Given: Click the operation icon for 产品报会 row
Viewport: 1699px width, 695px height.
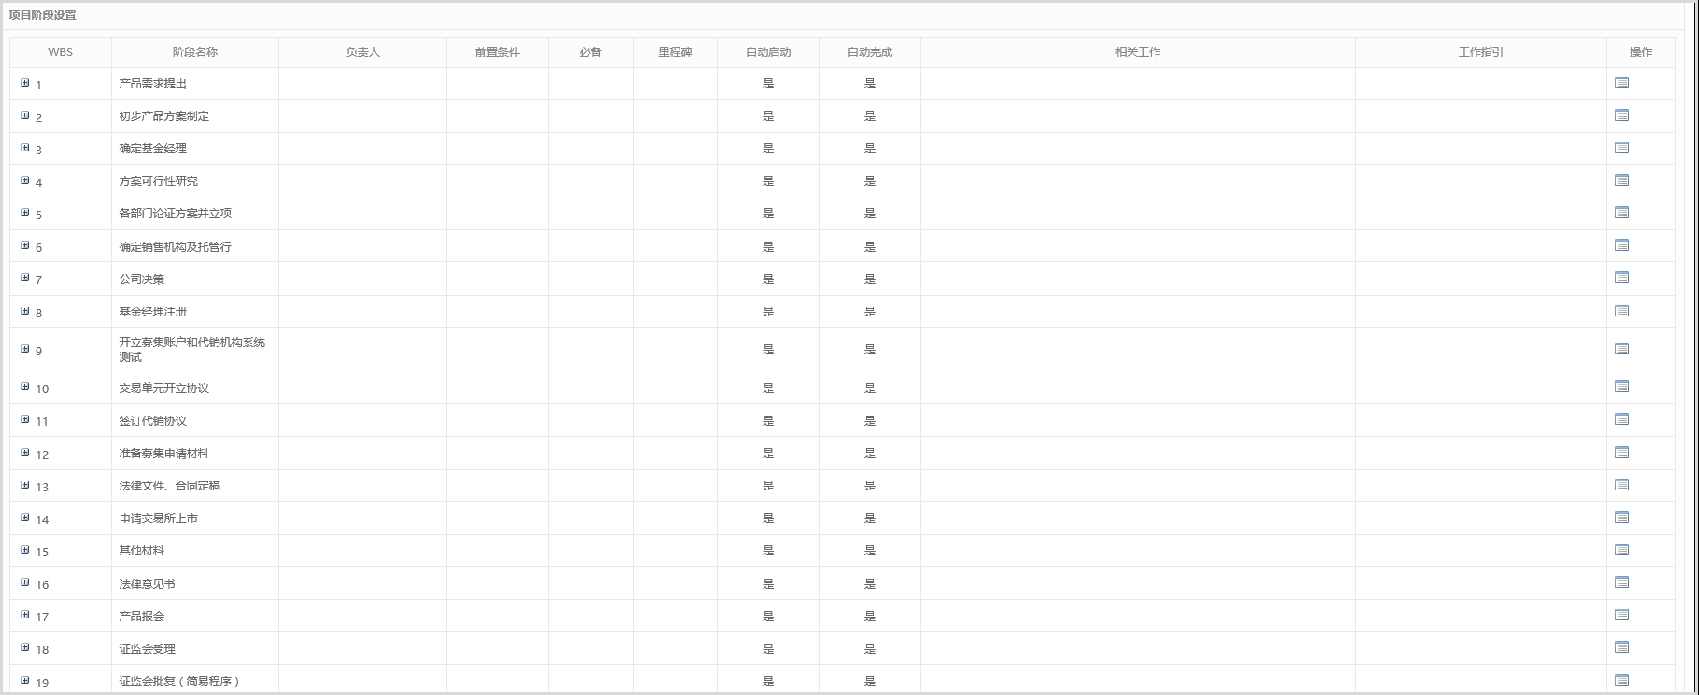Looking at the screenshot, I should coord(1622,615).
